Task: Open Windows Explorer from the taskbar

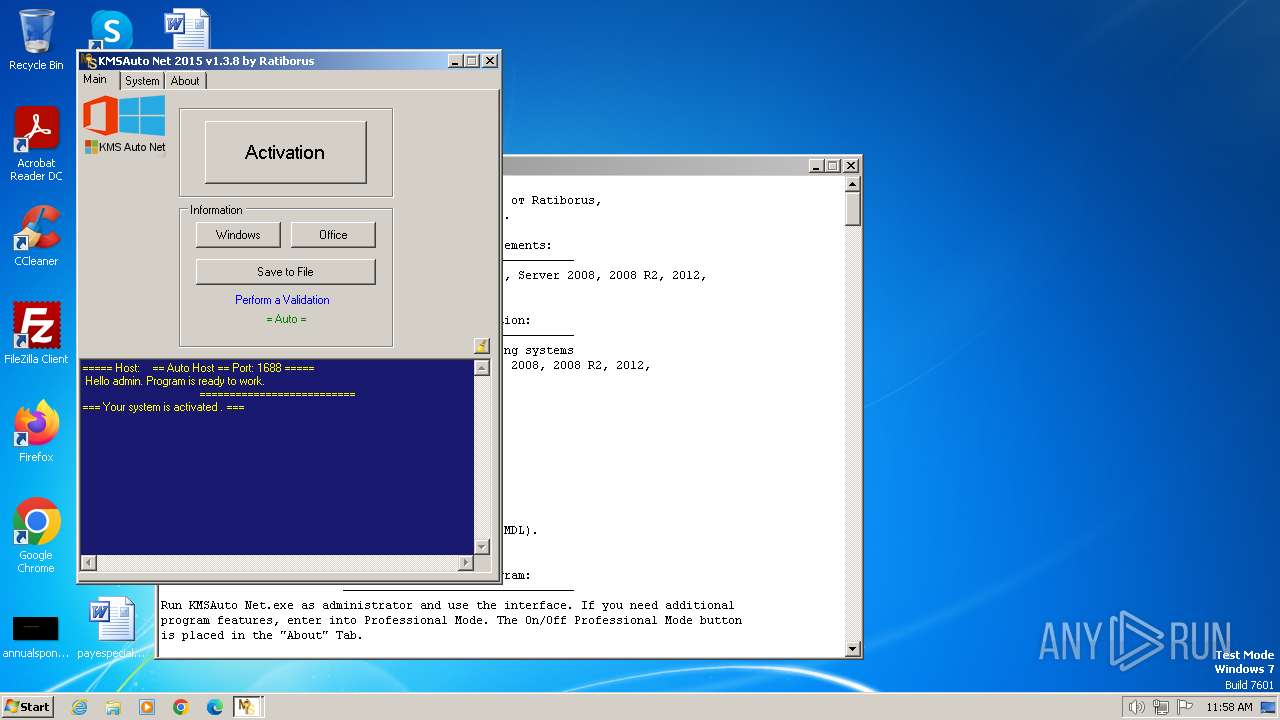Action: (113, 707)
